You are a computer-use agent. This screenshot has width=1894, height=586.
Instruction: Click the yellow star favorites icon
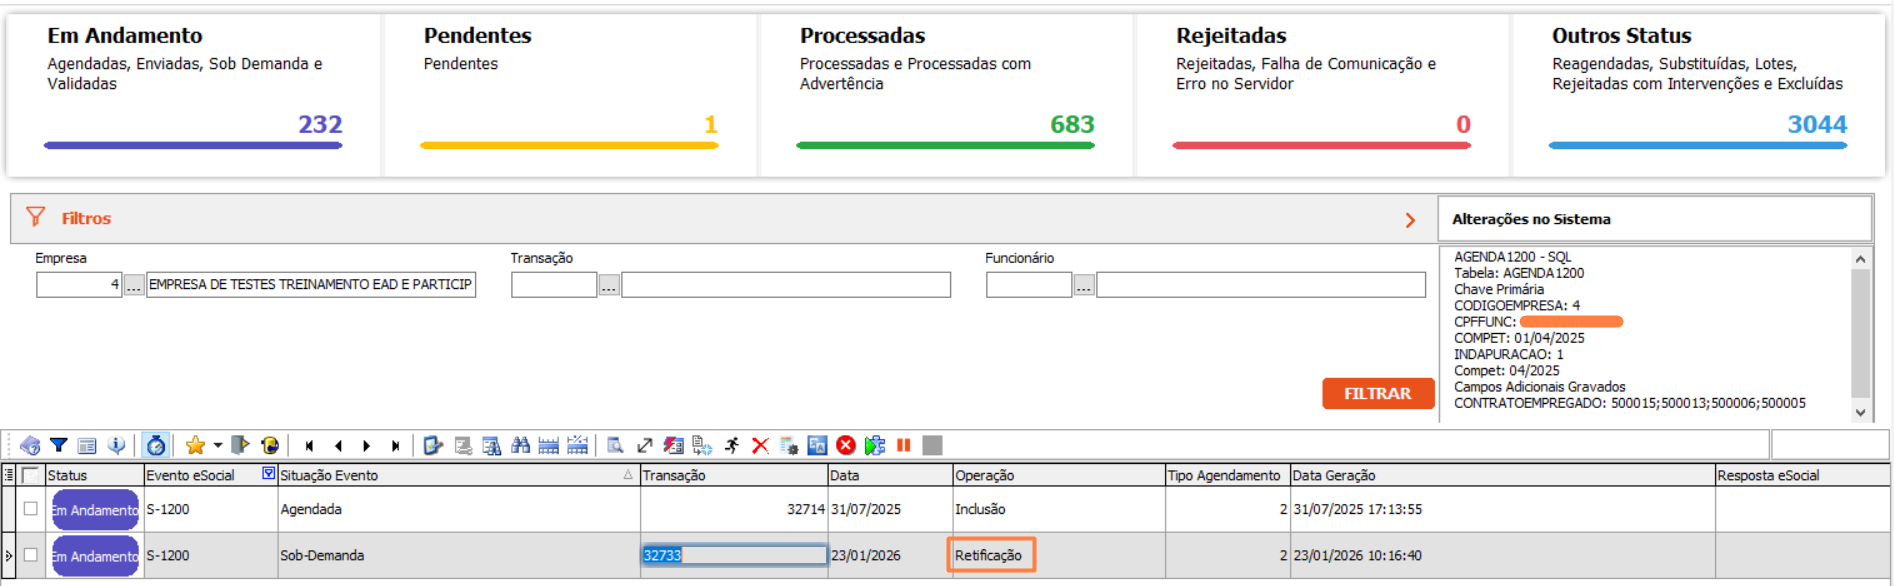coord(195,446)
